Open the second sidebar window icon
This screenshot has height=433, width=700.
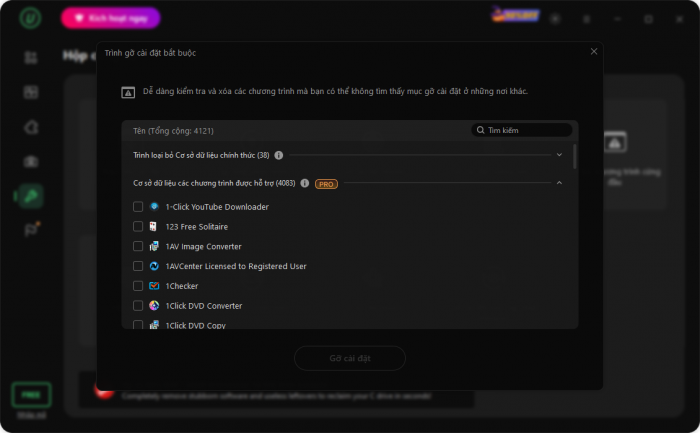point(31,92)
